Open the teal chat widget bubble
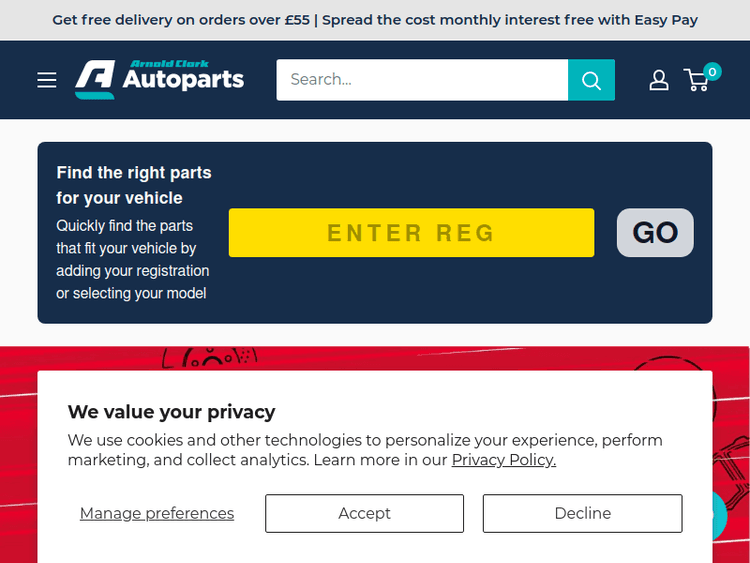Image resolution: width=750 pixels, height=563 pixels. point(719,514)
